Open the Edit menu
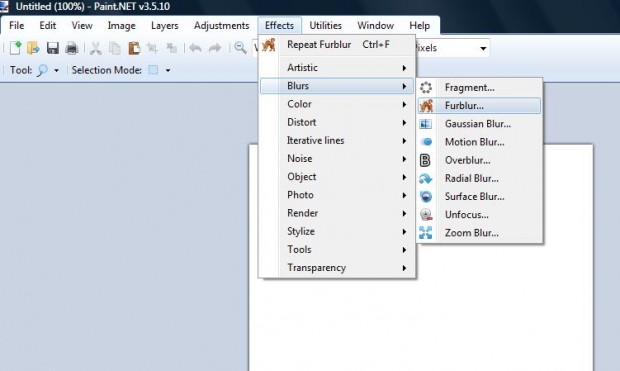 (47, 26)
